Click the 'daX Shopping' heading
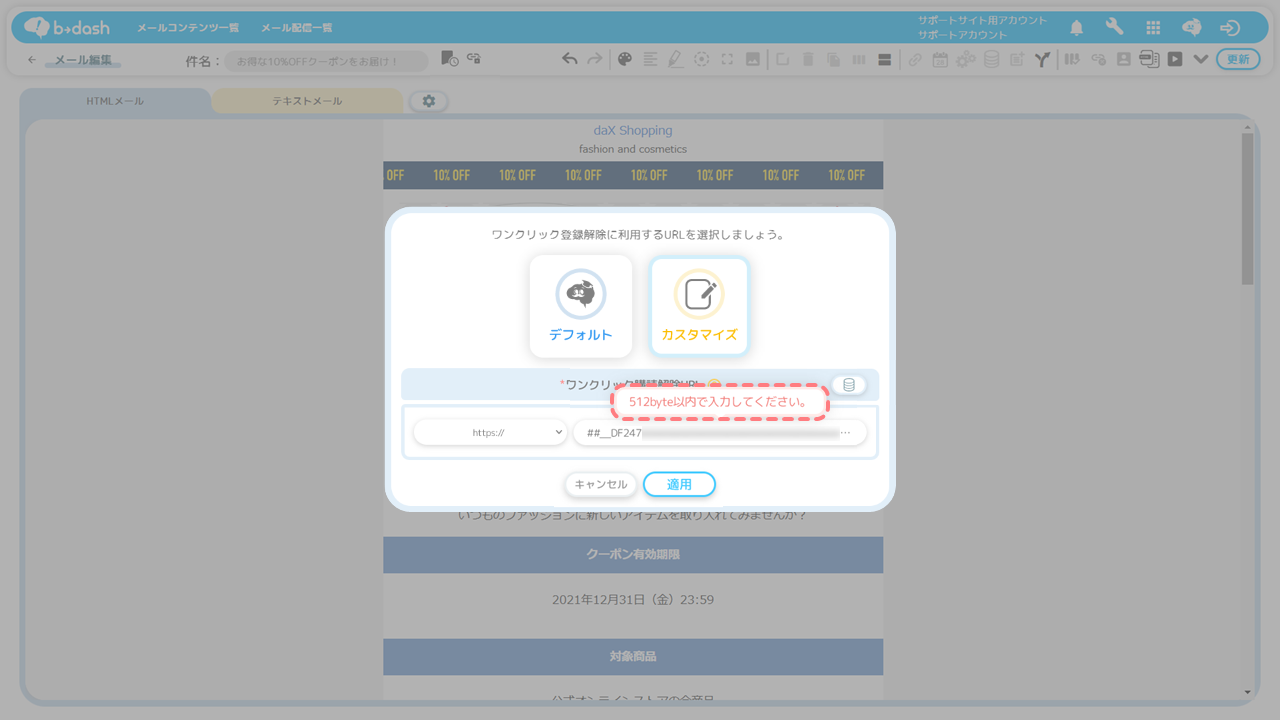The image size is (1280, 720). (633, 130)
